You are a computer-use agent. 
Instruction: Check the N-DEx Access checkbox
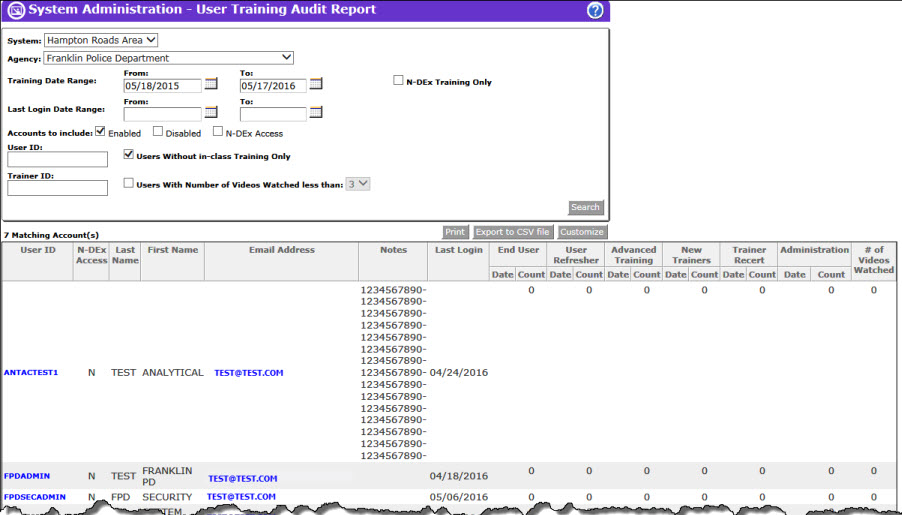click(218, 132)
